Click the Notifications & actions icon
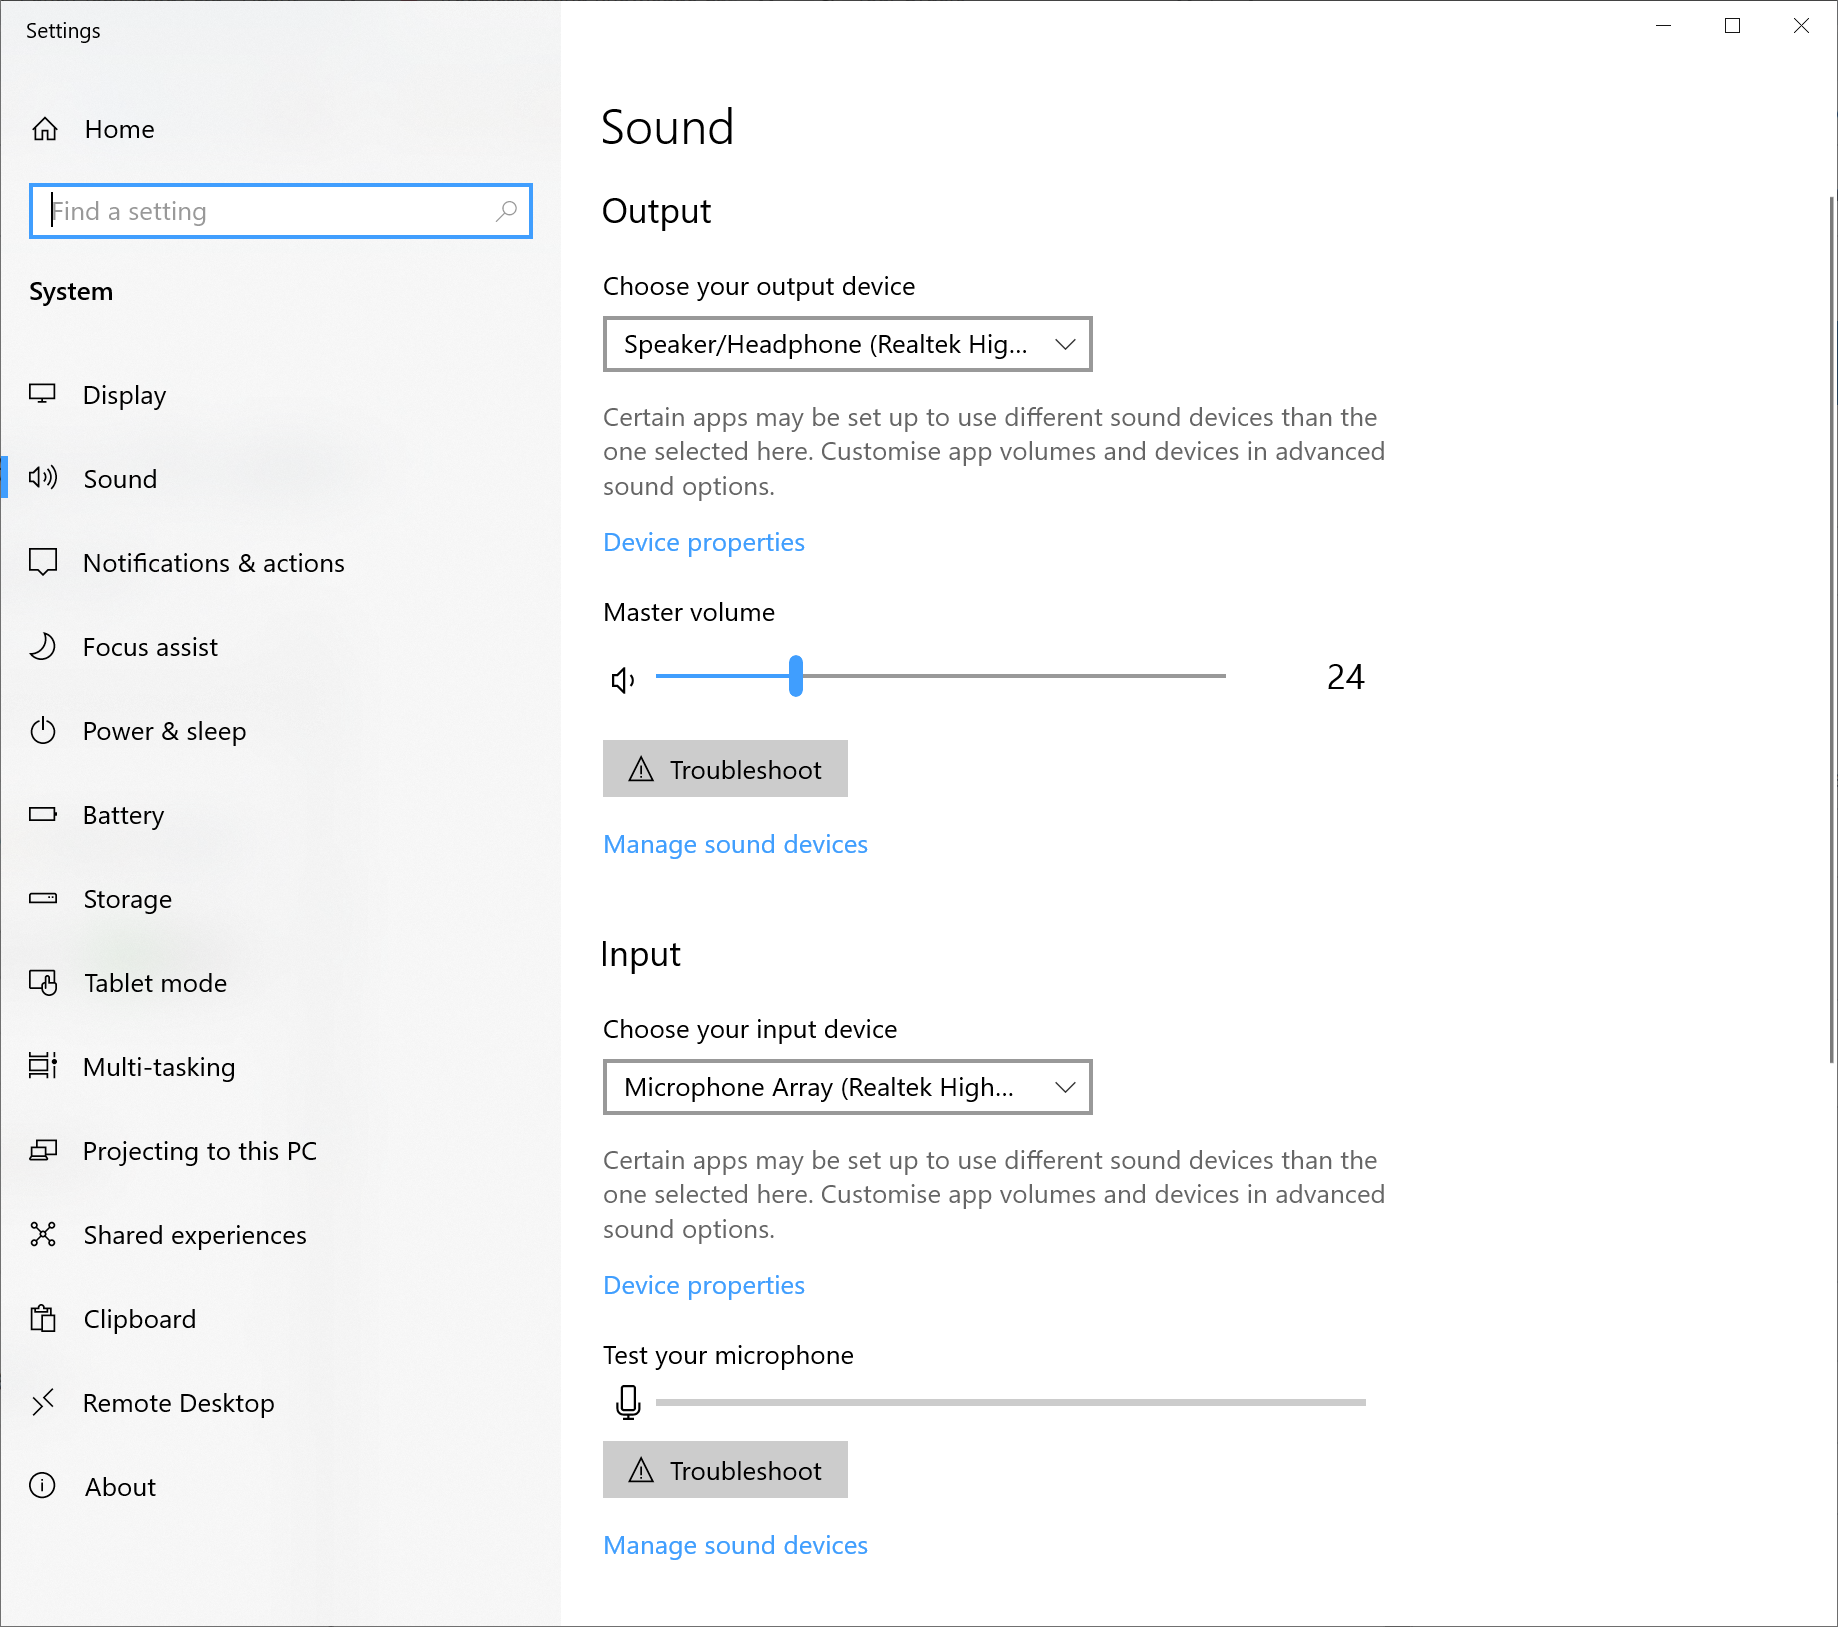The image size is (1838, 1627). pos(43,562)
